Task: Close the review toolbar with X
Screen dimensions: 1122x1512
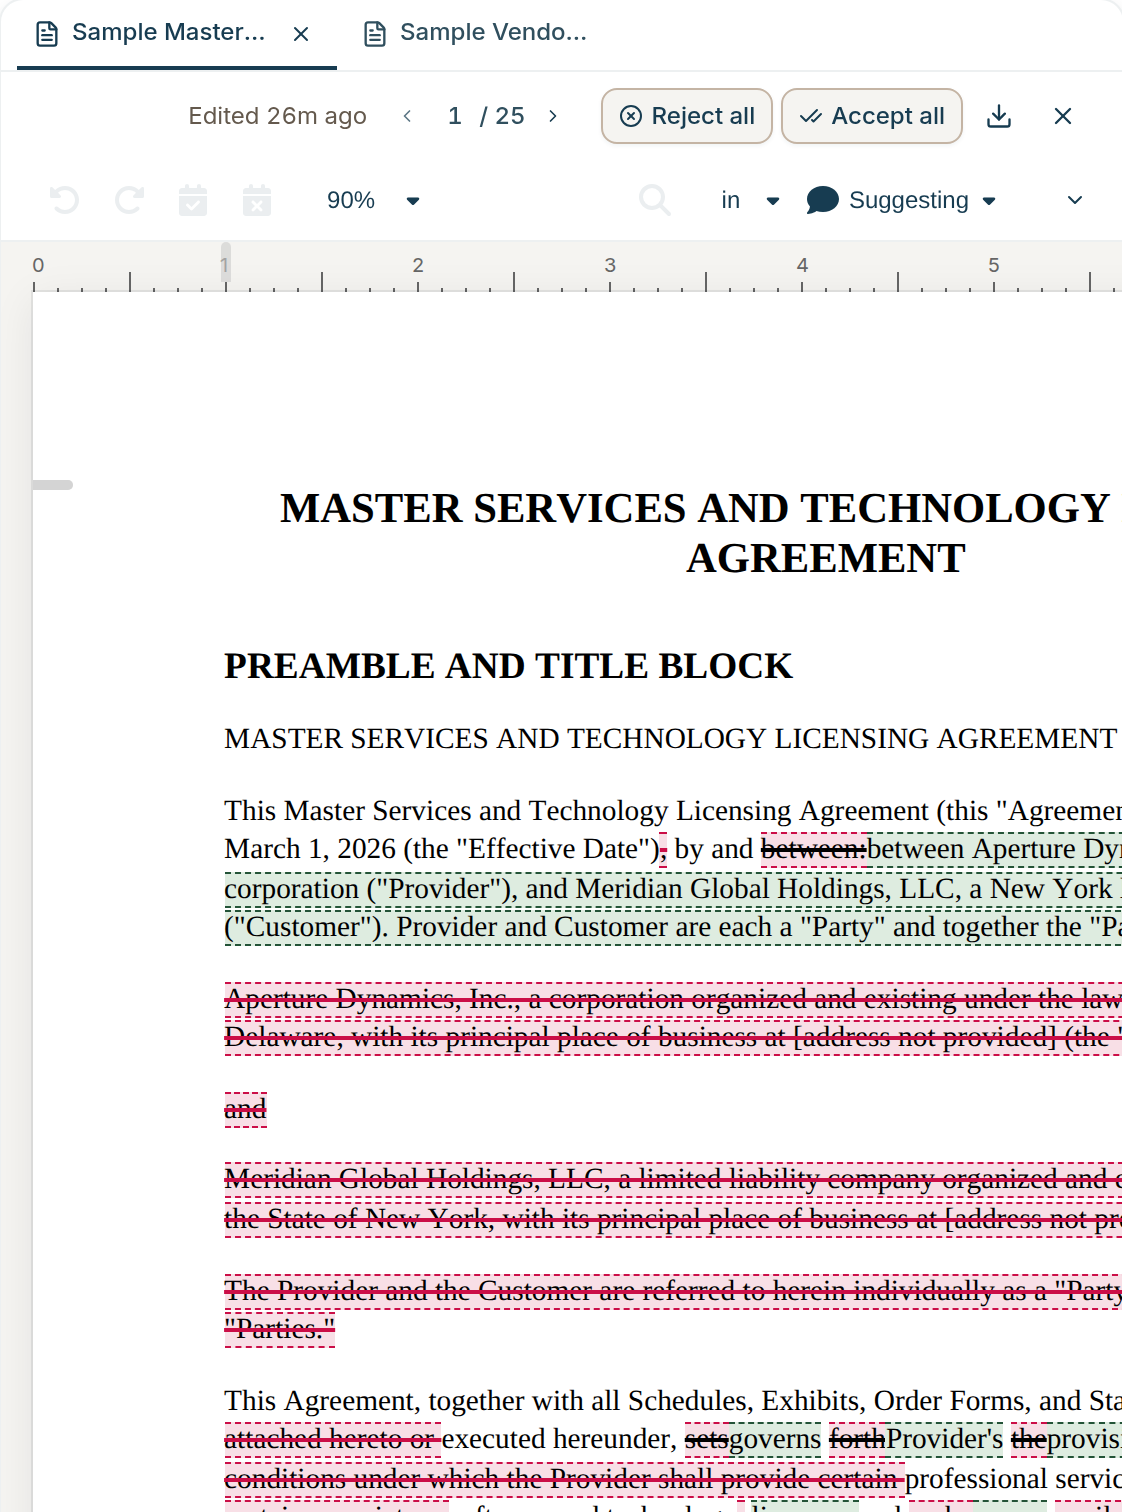Action: pos(1063,116)
